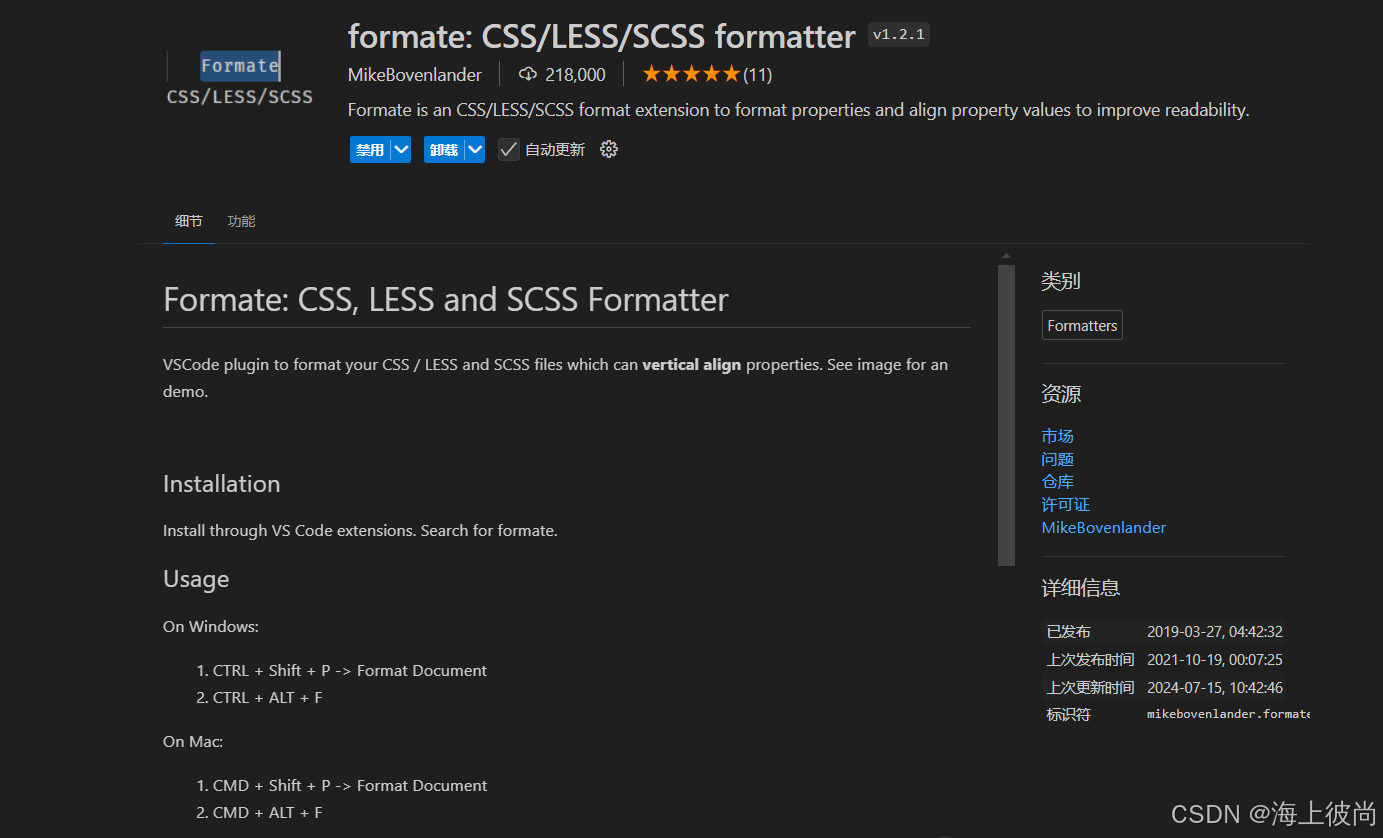The height and width of the screenshot is (838, 1383).
Task: Click the 标识符 label
Action: click(1069, 715)
